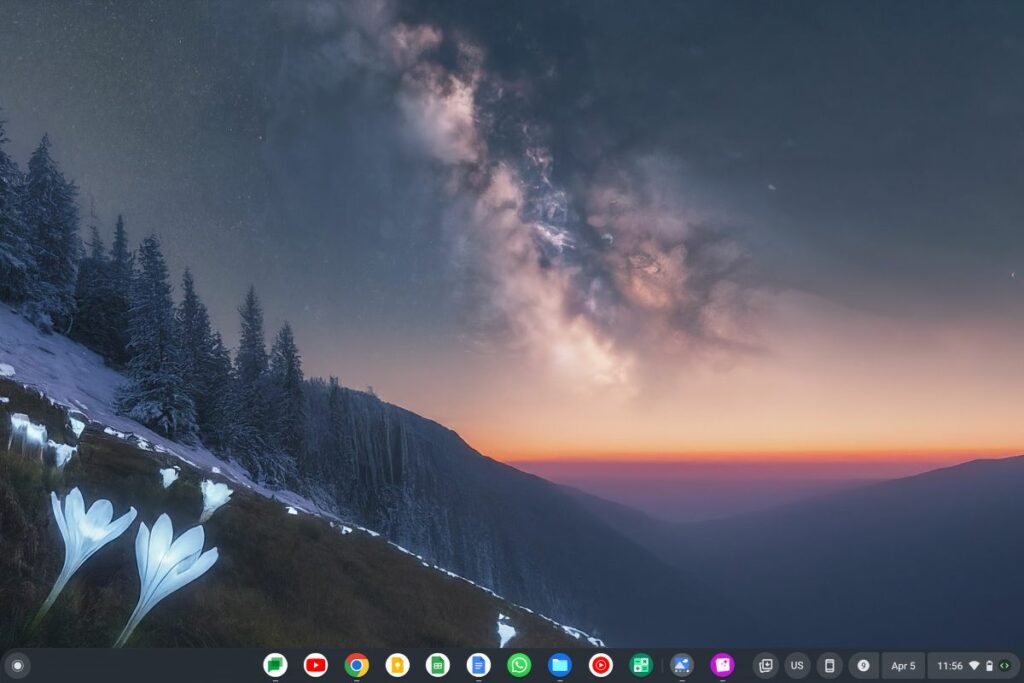Open the ChromeOS launcher button
1024x683 pixels.
pos(17,665)
